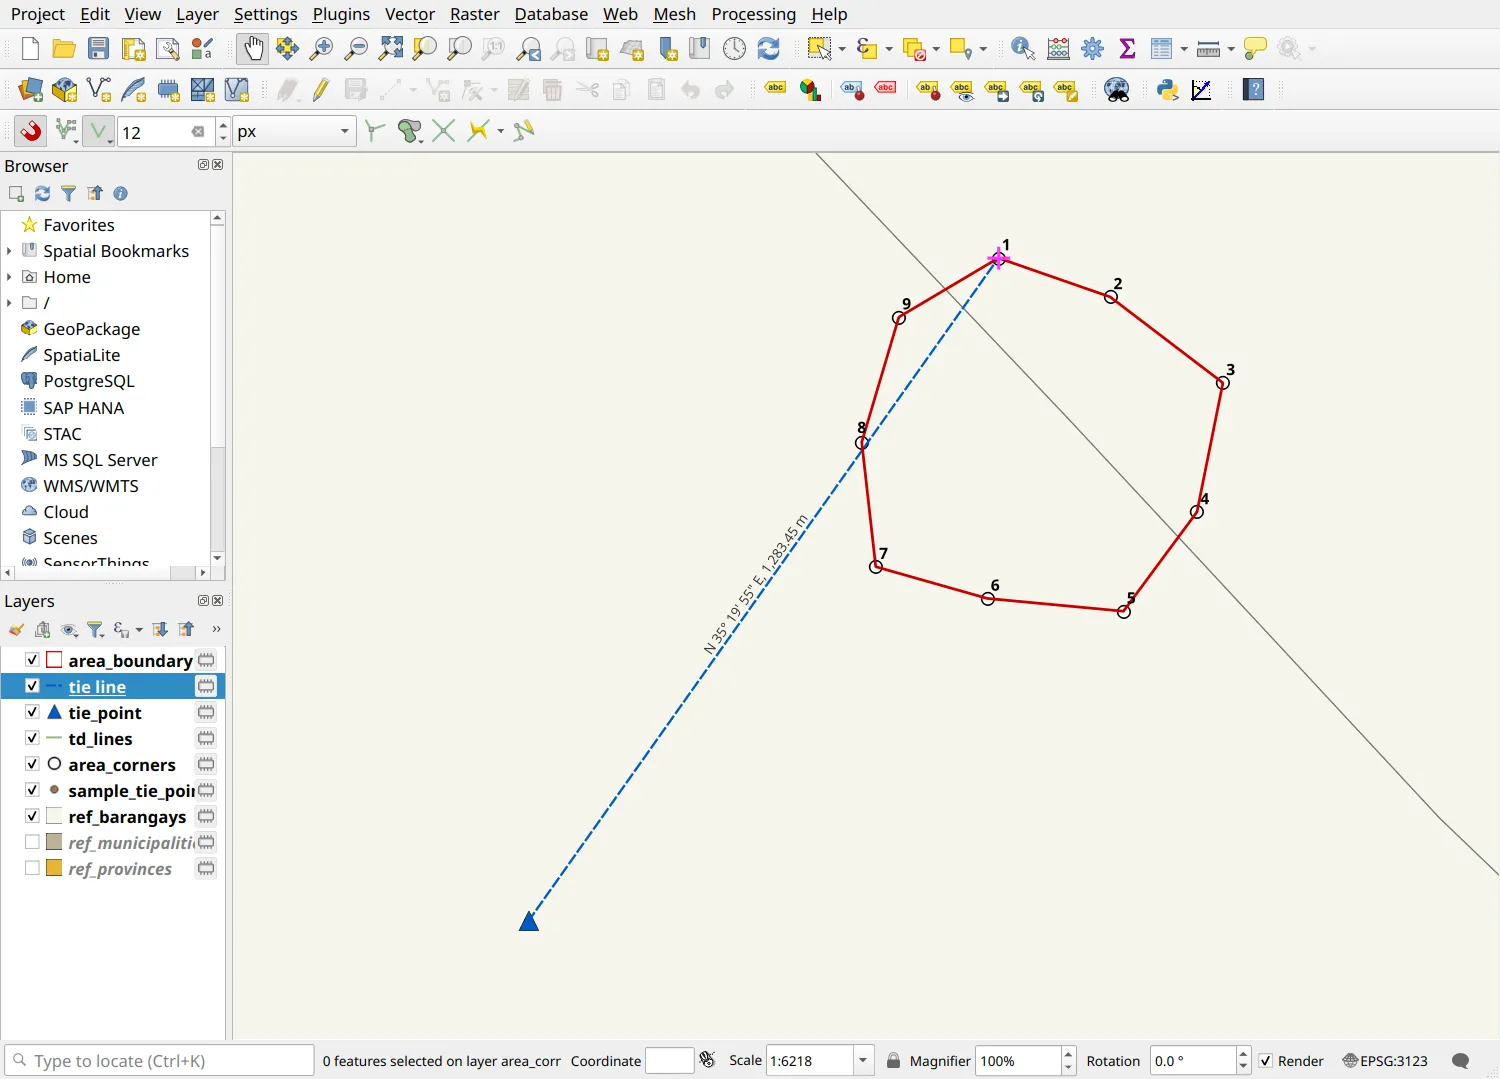This screenshot has width=1500, height=1079.
Task: Select WMS/WMTS in the Browser panel
Action: point(91,486)
